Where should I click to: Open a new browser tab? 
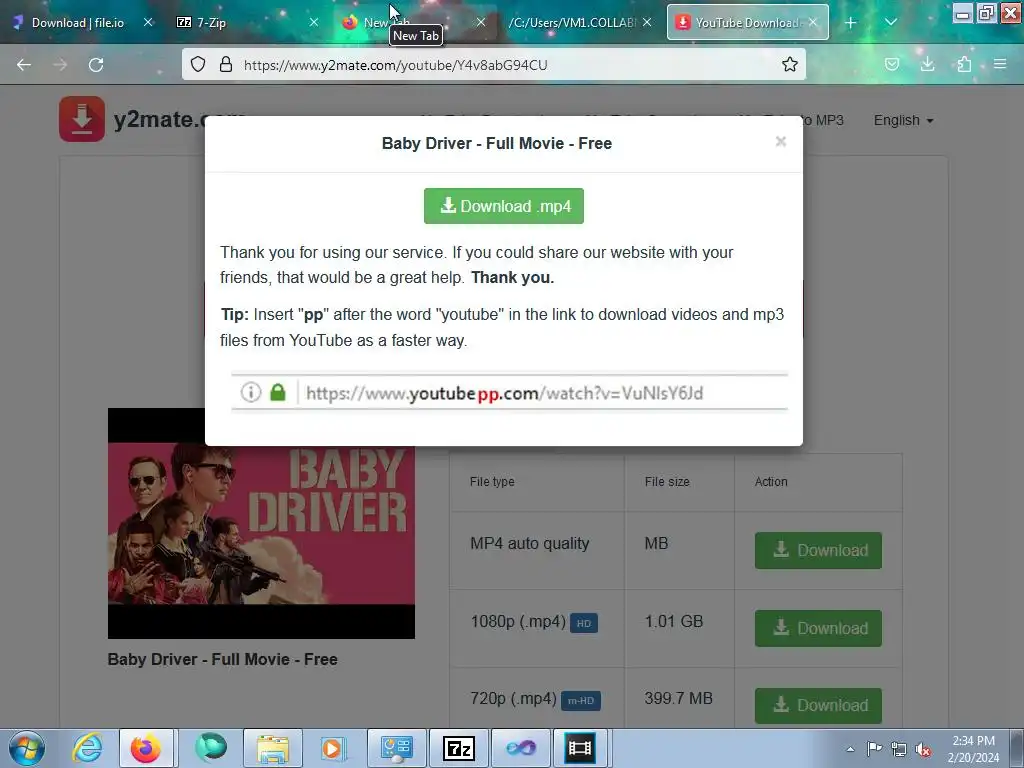pos(850,23)
